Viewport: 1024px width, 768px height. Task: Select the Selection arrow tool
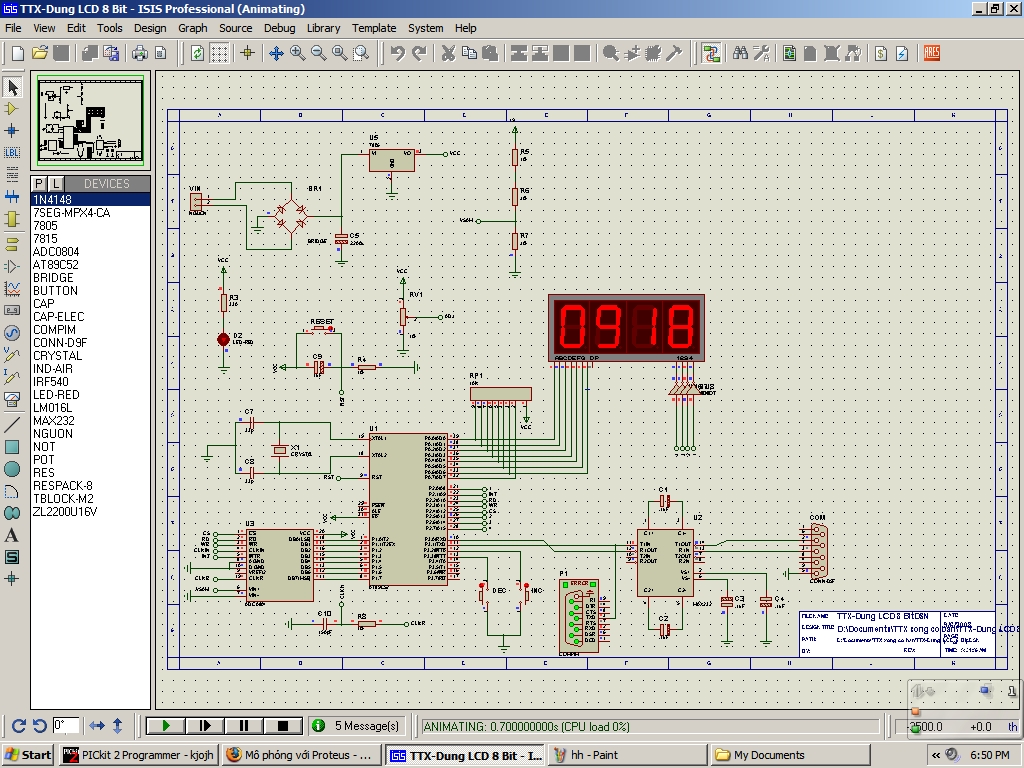(12, 87)
